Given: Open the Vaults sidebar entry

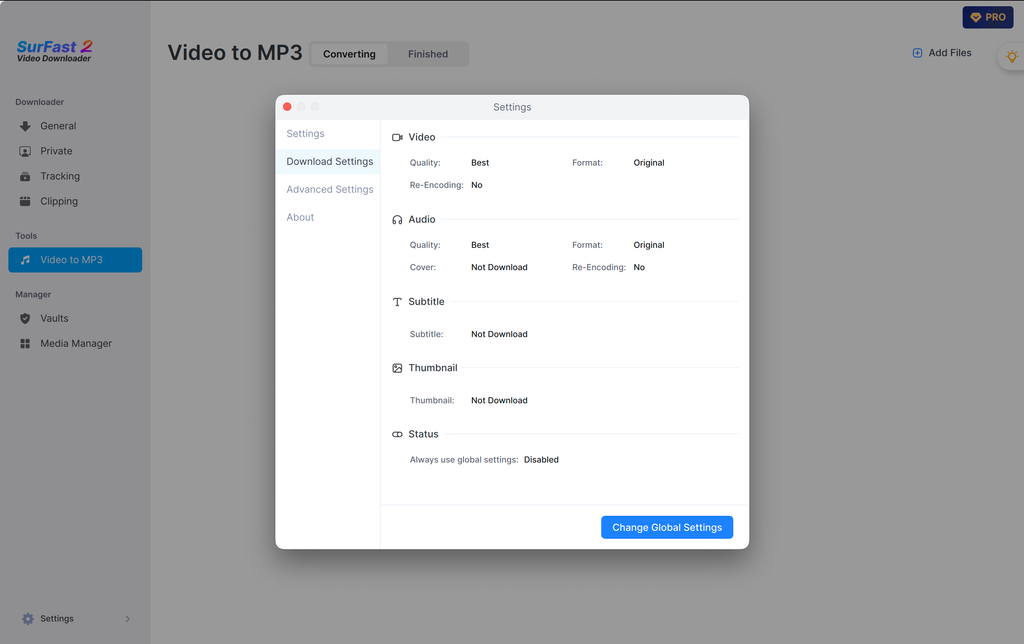Looking at the screenshot, I should pyautogui.click(x=75, y=319).
